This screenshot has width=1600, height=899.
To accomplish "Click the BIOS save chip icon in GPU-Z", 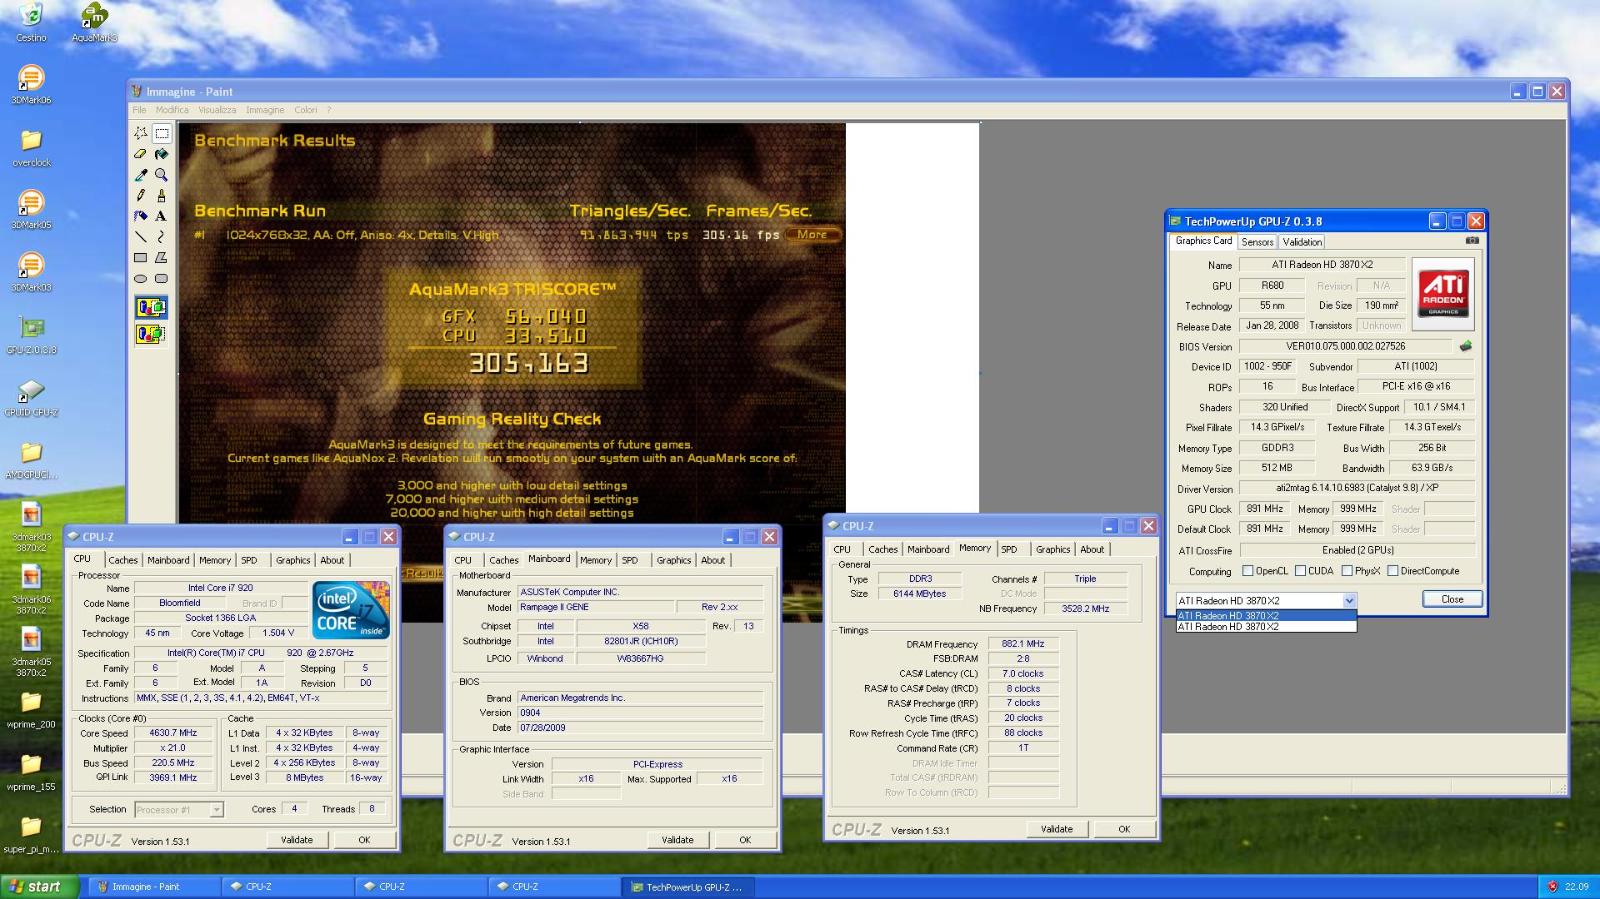I will (x=1466, y=346).
